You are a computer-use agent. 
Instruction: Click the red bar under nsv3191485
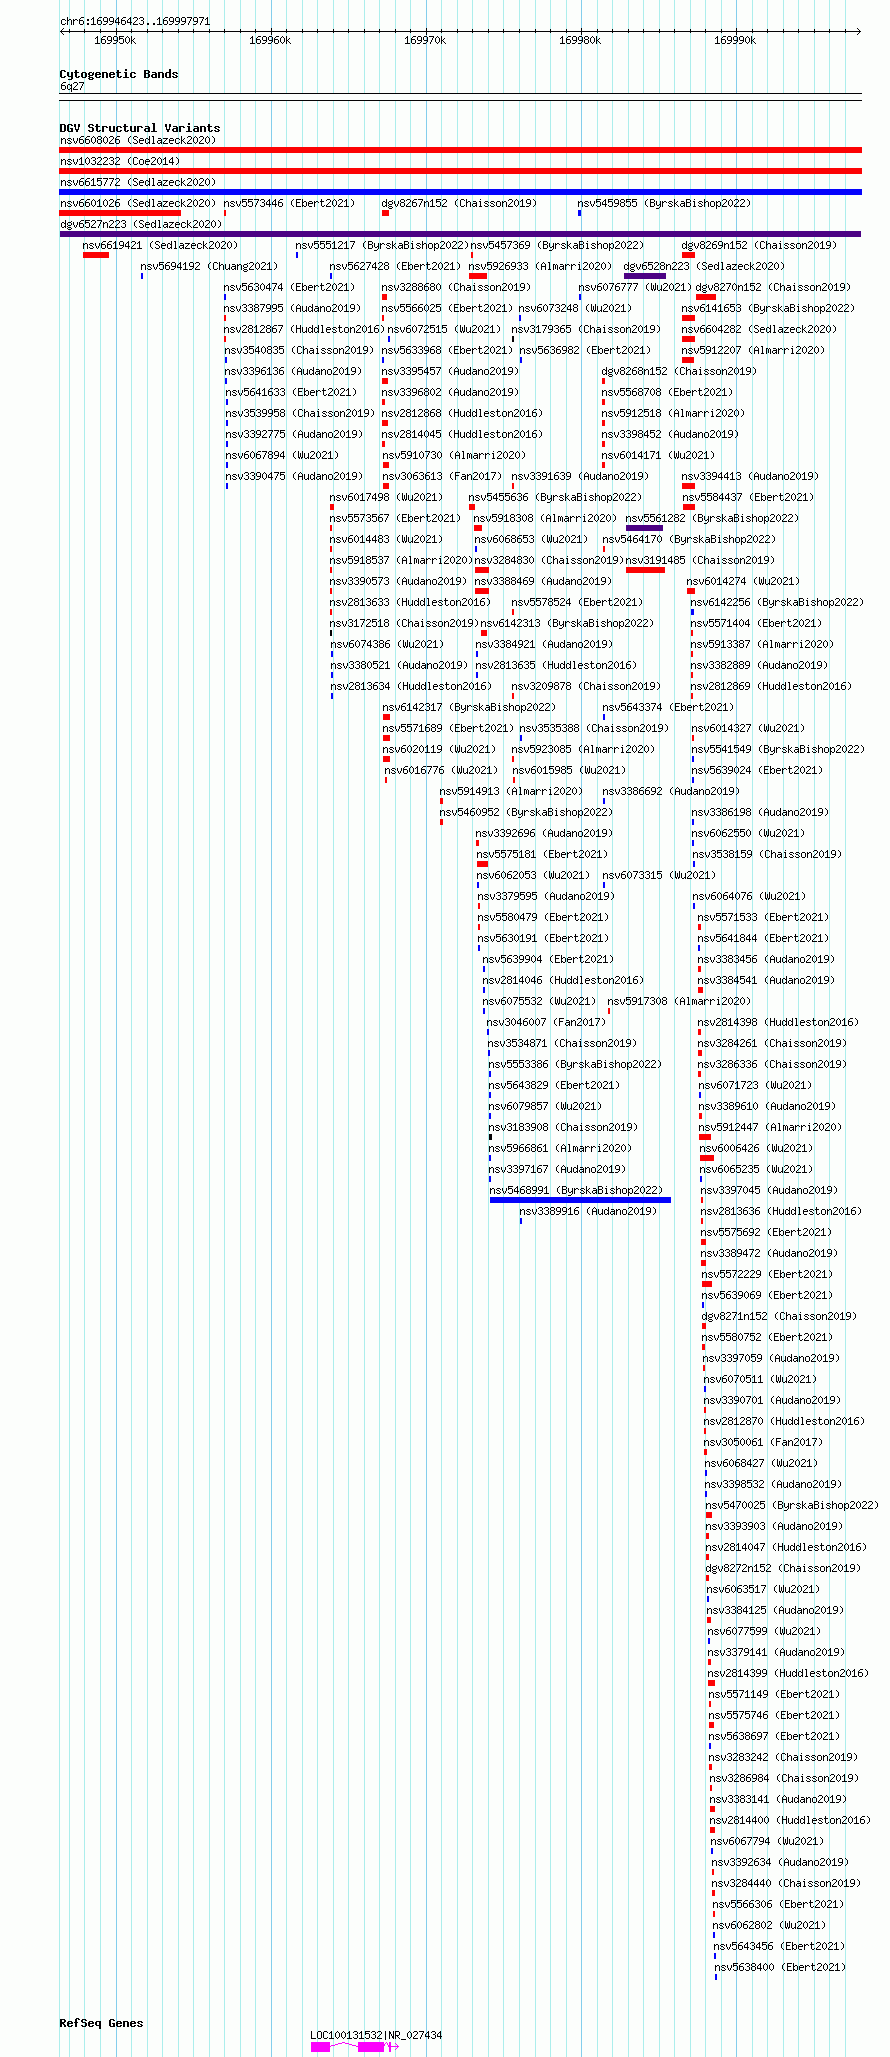[x=645, y=570]
